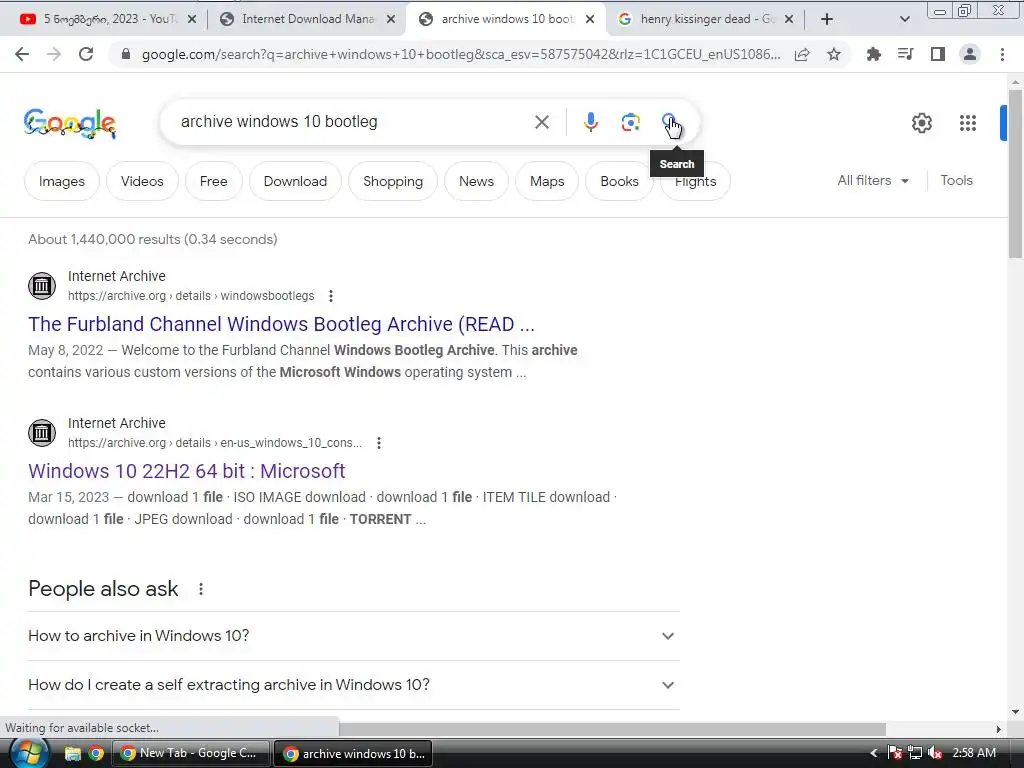Open The Furbland Channel Windows Bootleg Archive link
Screen dimensions: 1024x768
pyautogui.click(x=281, y=324)
